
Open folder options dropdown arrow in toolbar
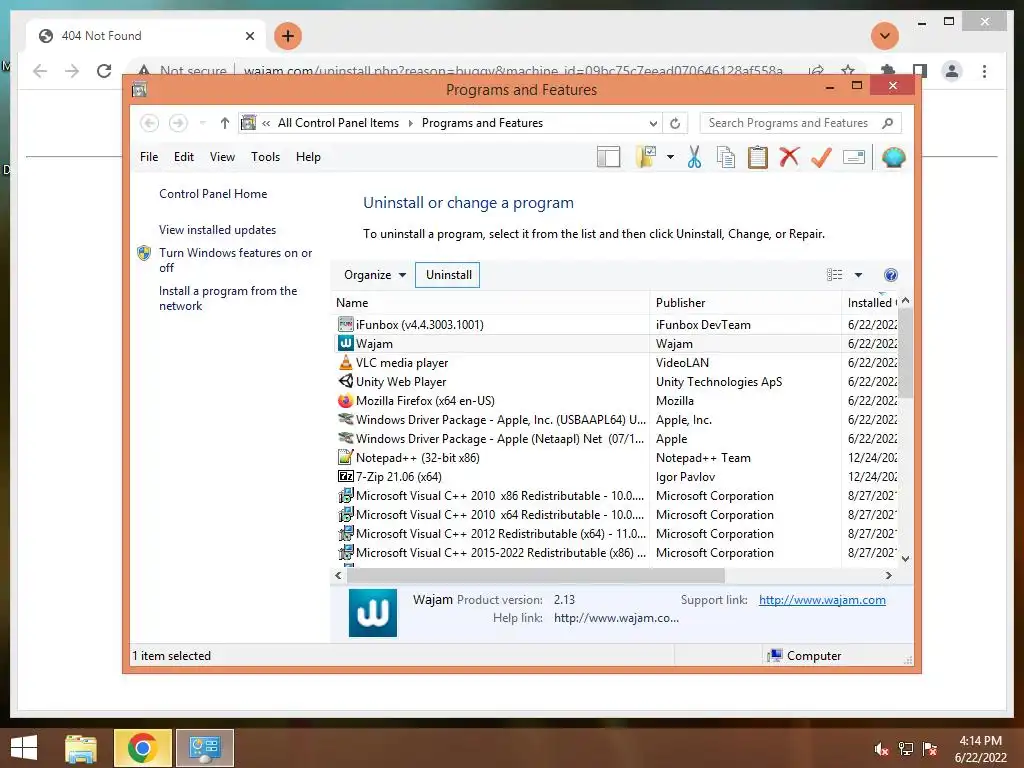coord(670,157)
